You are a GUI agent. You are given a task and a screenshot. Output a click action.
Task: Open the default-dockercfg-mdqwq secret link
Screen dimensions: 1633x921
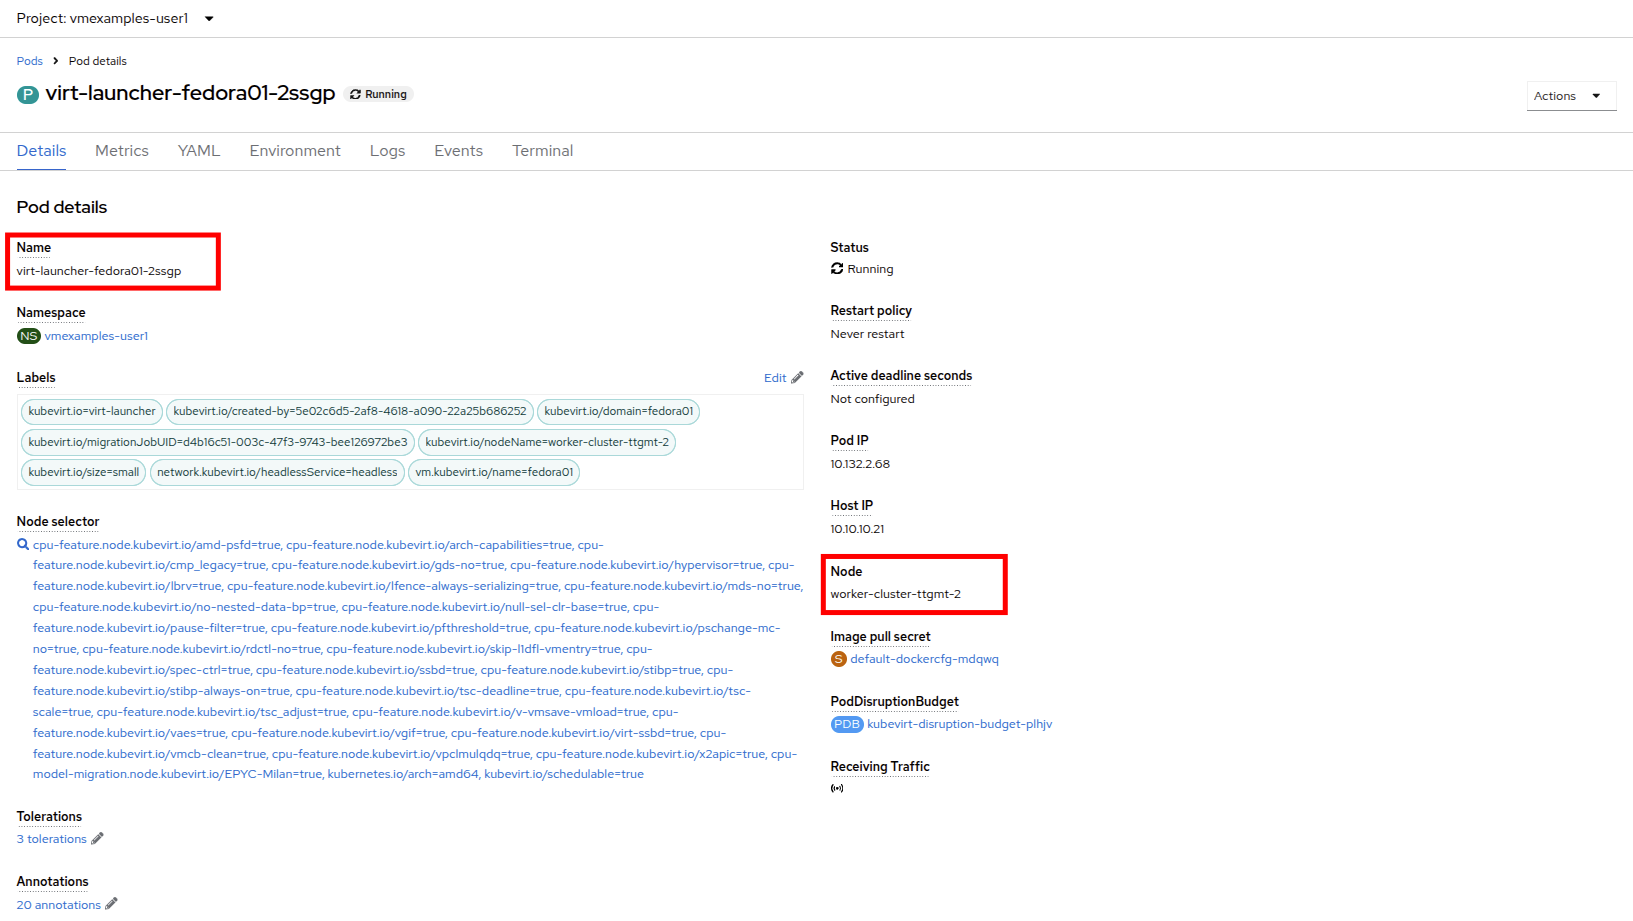click(924, 659)
